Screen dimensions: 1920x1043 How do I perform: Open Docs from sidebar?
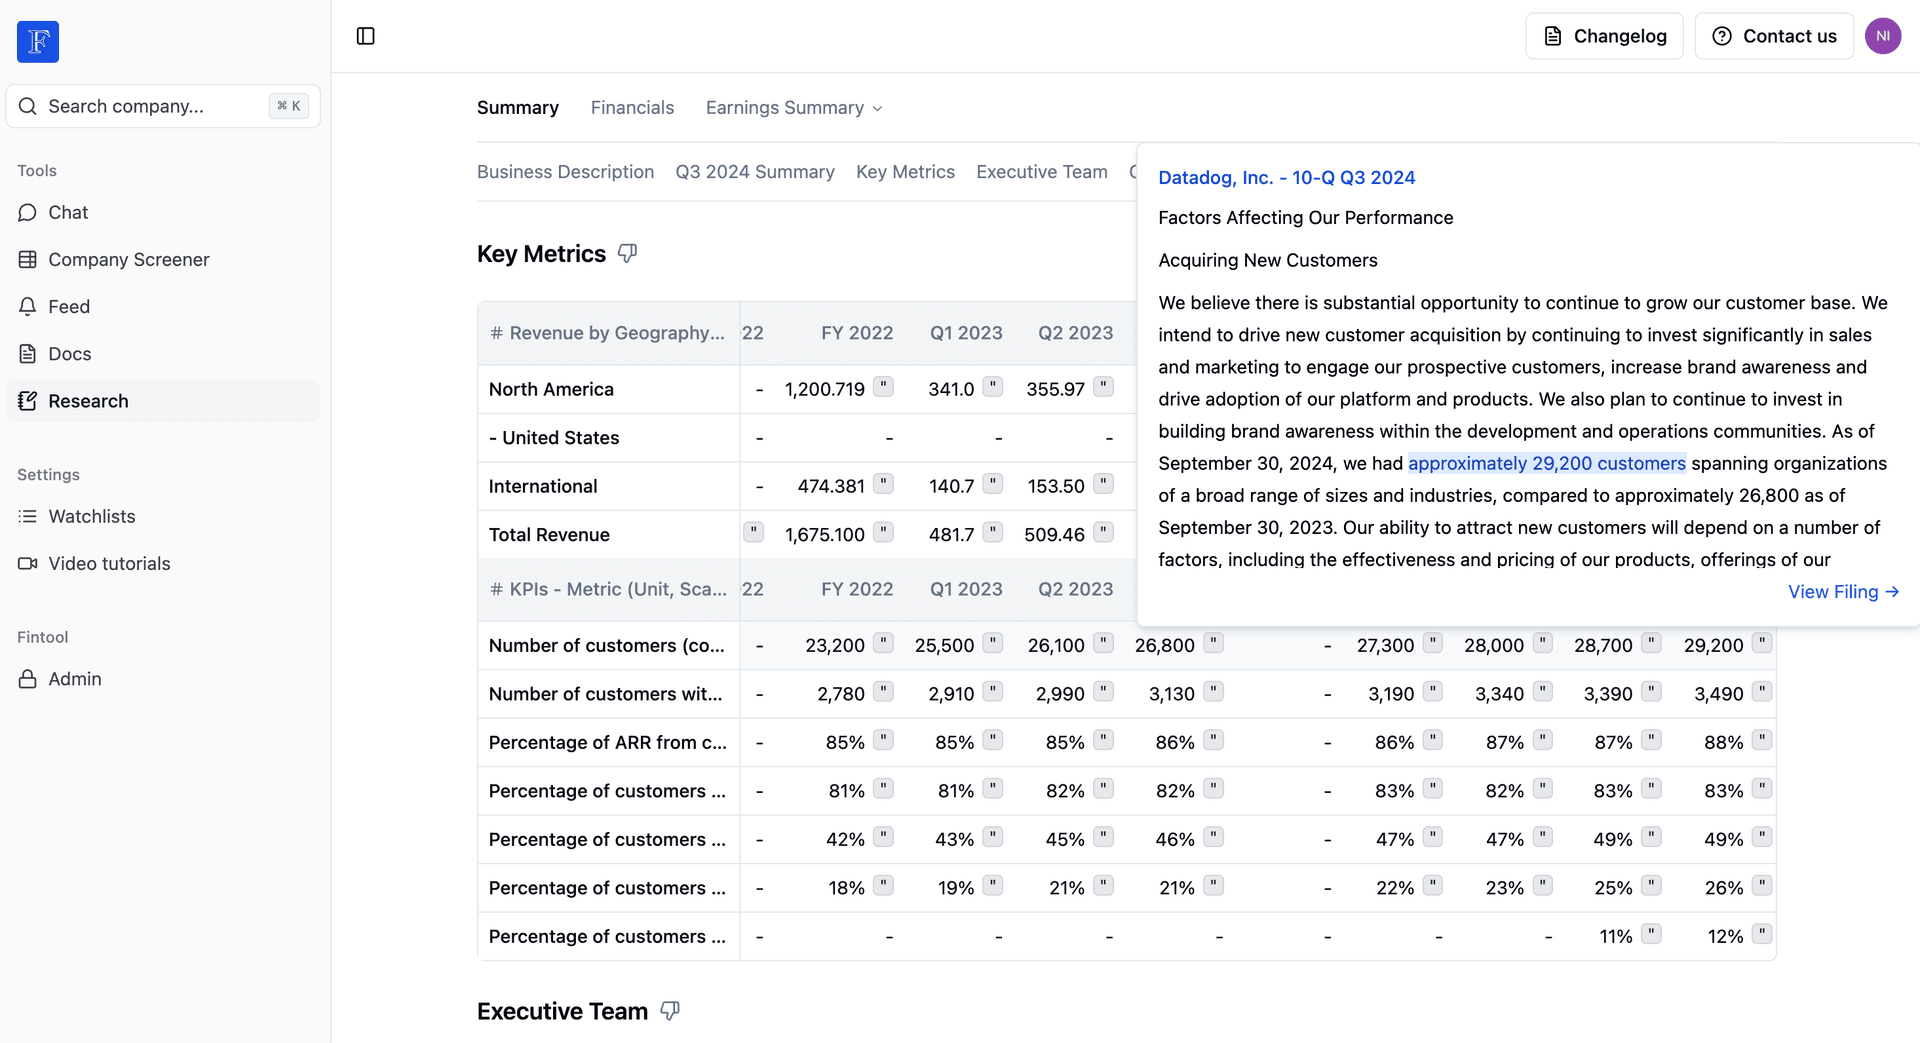(163, 353)
